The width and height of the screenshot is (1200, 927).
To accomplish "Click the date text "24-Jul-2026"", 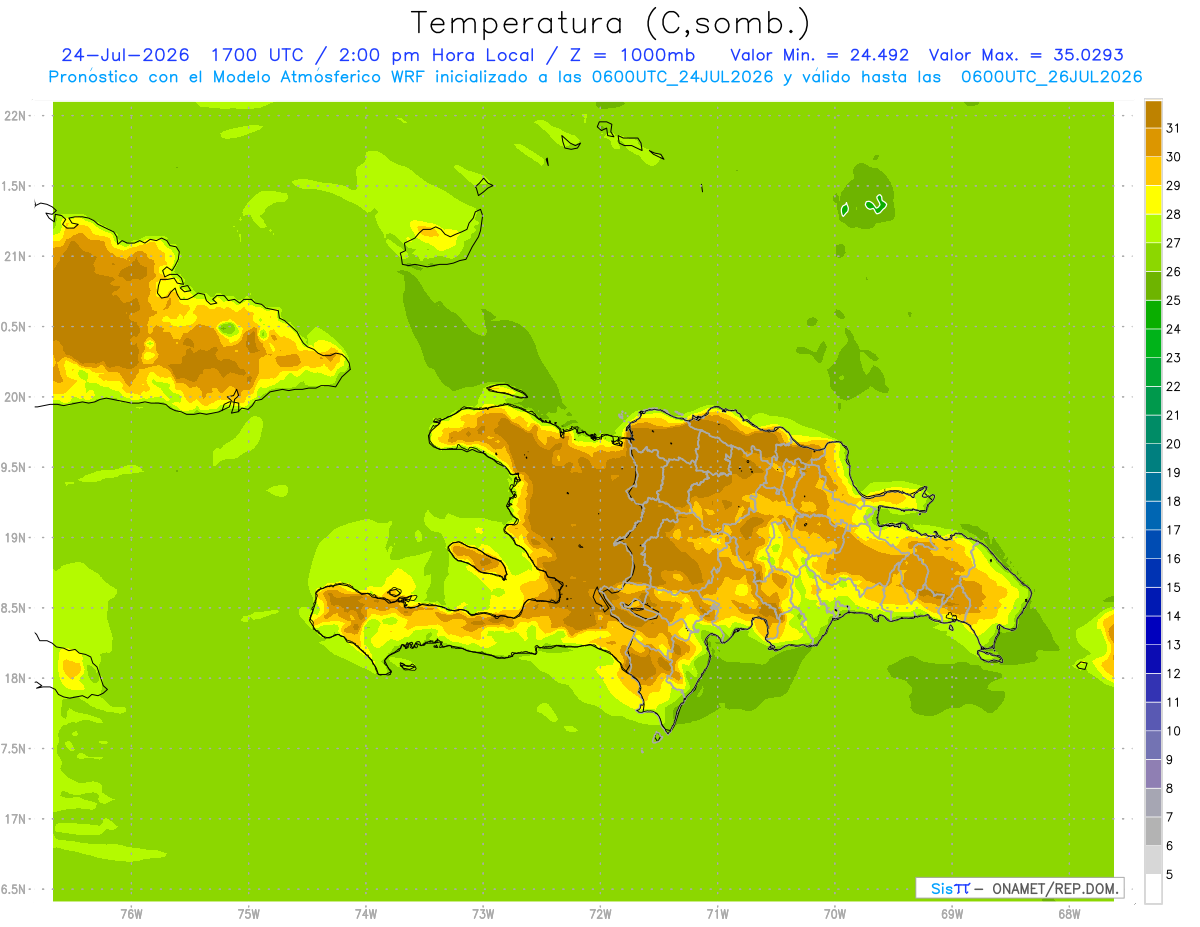I will point(126,55).
